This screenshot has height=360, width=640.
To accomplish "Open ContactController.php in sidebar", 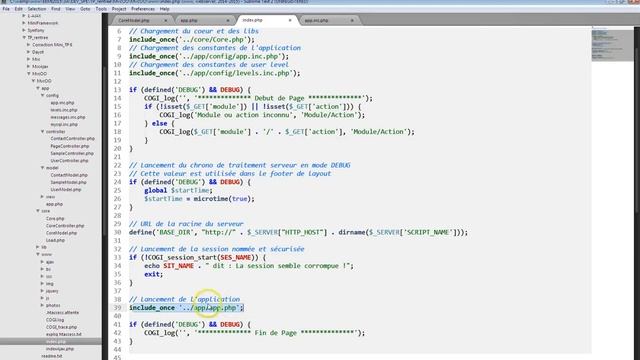I will pos(73,139).
